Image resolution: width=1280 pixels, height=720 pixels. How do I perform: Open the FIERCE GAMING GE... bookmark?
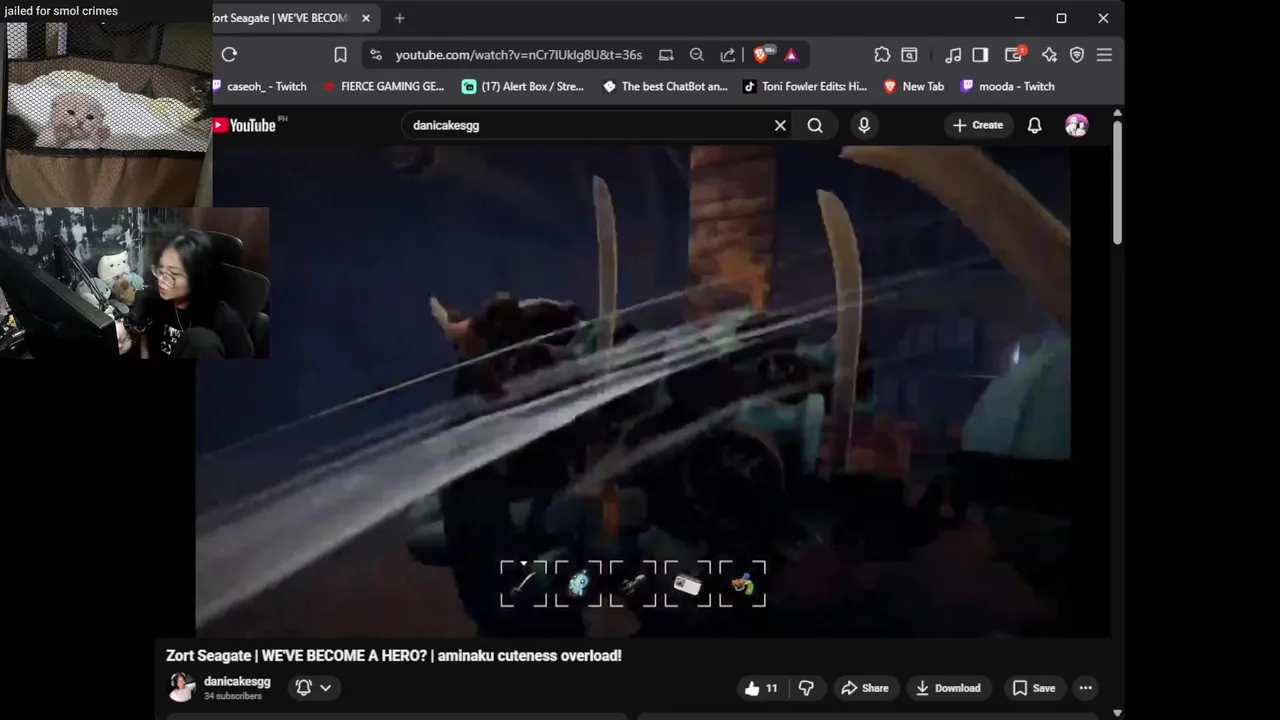tap(385, 86)
